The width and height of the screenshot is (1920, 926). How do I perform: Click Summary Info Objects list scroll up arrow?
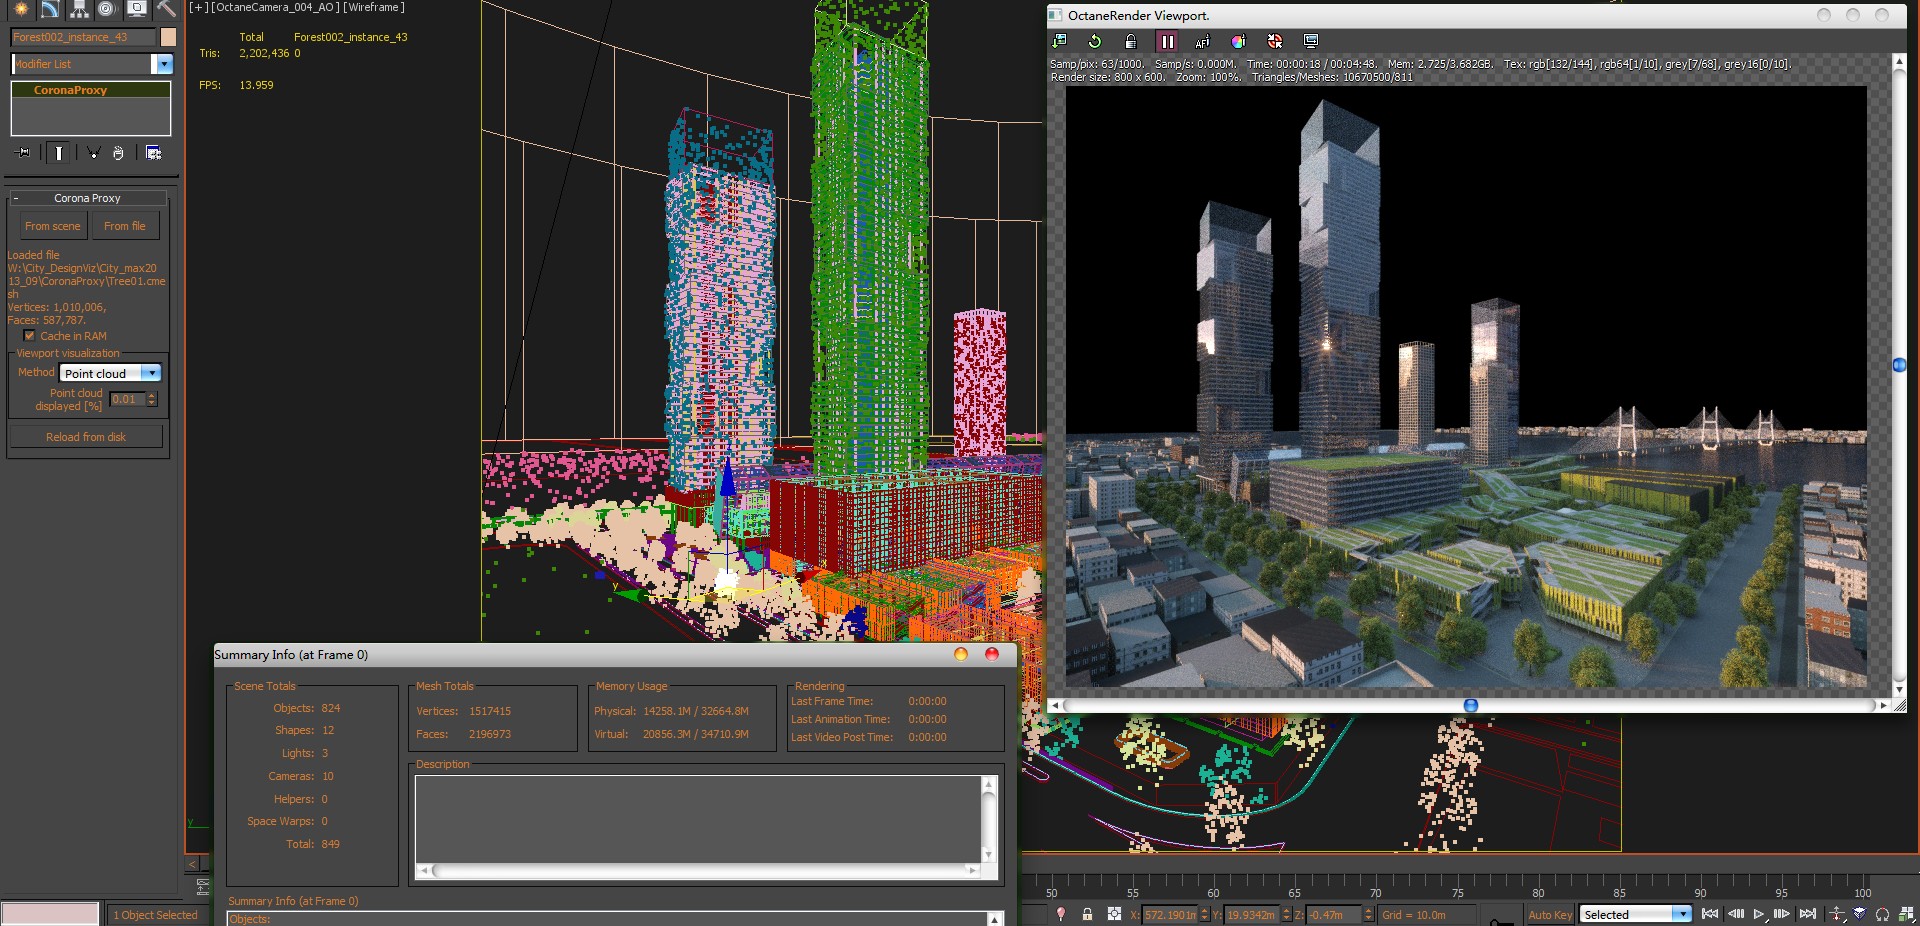click(x=994, y=918)
